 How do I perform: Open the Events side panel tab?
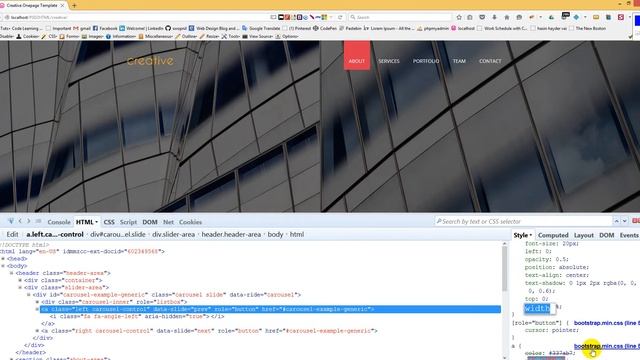[629, 235]
